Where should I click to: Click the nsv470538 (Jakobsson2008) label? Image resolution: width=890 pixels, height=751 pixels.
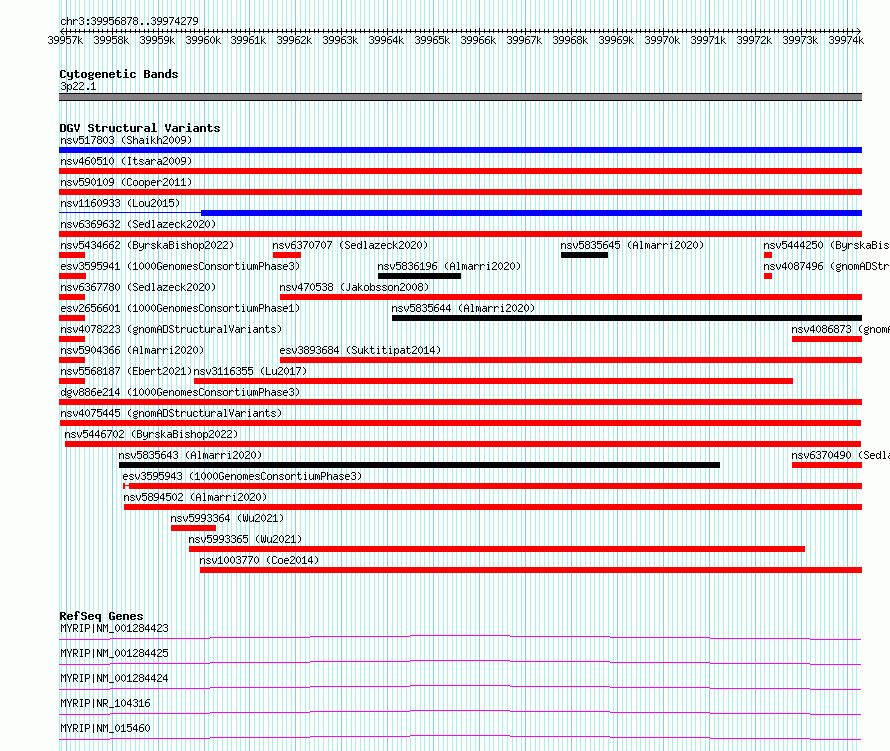coord(354,287)
